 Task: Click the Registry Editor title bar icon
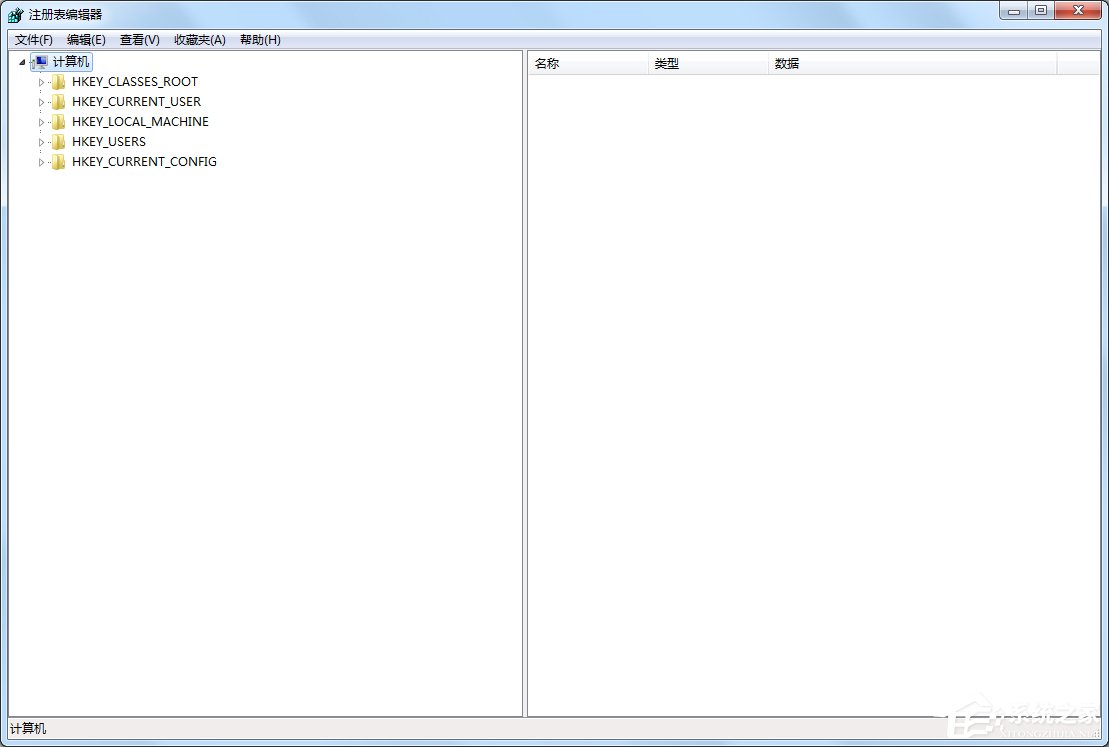pos(14,14)
